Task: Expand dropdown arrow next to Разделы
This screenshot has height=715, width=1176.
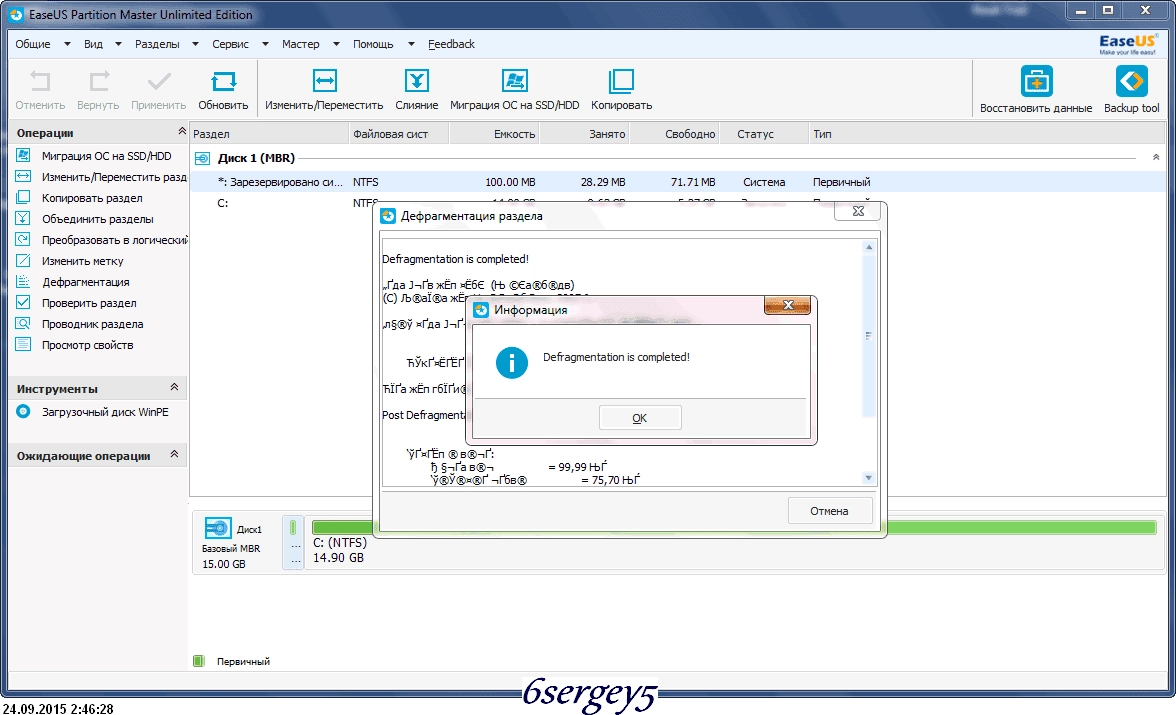Action: point(196,44)
